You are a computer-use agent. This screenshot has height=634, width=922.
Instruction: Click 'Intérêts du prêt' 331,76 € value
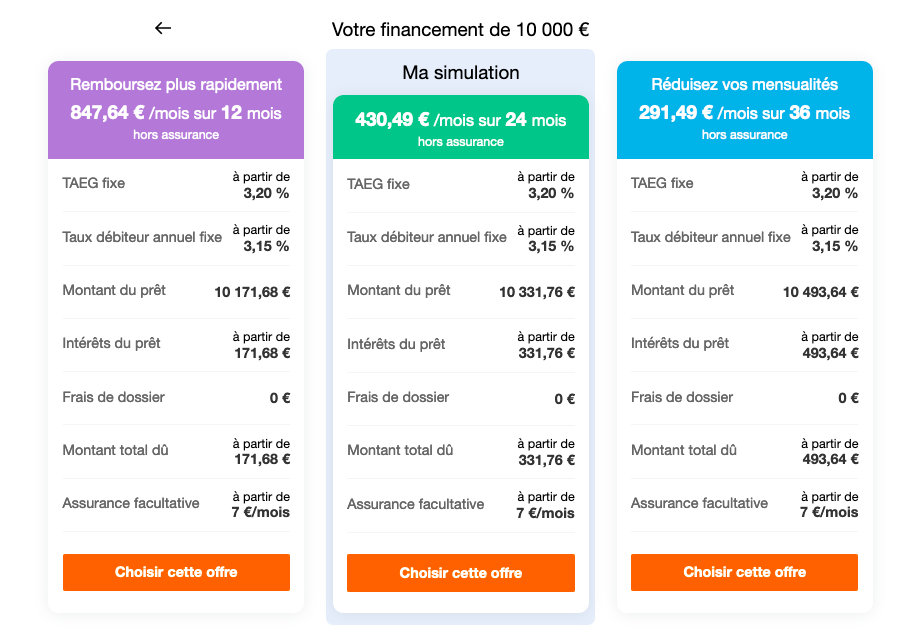pos(546,353)
